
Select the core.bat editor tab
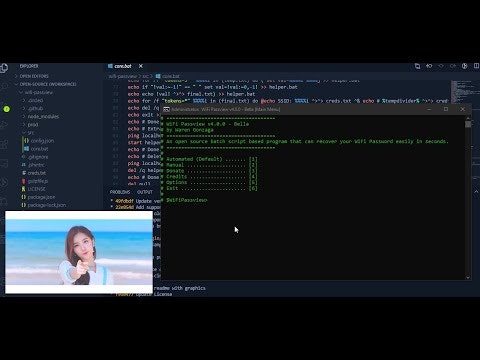(x=123, y=66)
